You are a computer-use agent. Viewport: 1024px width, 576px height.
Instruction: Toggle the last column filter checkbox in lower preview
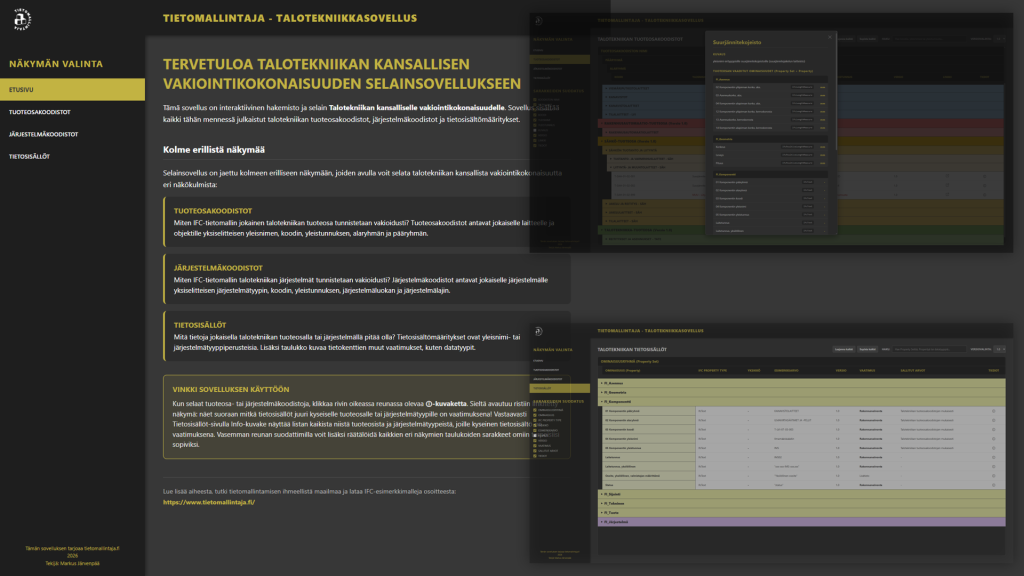(535, 457)
